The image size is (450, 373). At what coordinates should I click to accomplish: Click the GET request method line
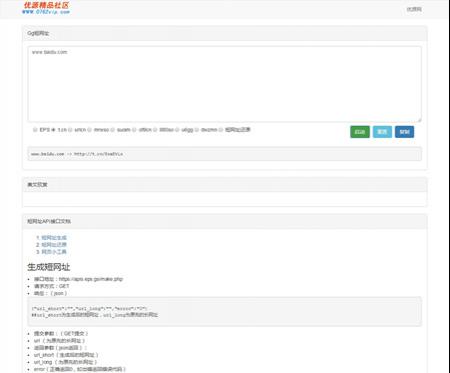coord(52,286)
